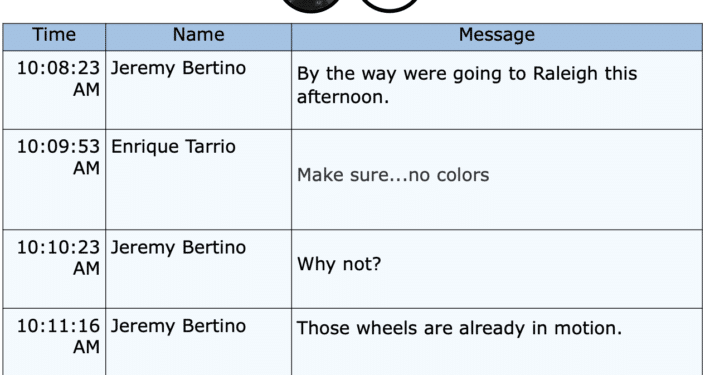
Task: Click the 10:08:23 AM timestamp cell
Action: pyautogui.click(x=54, y=90)
